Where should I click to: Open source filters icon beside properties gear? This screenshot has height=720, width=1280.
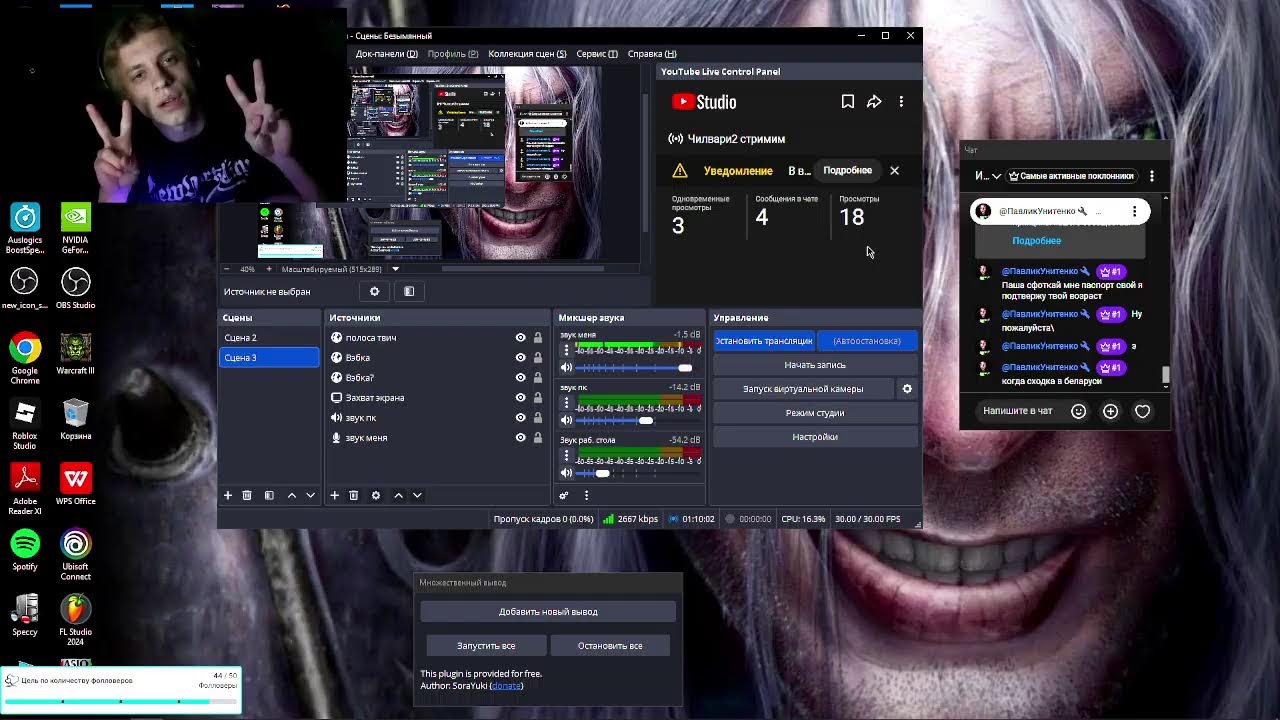click(x=409, y=291)
